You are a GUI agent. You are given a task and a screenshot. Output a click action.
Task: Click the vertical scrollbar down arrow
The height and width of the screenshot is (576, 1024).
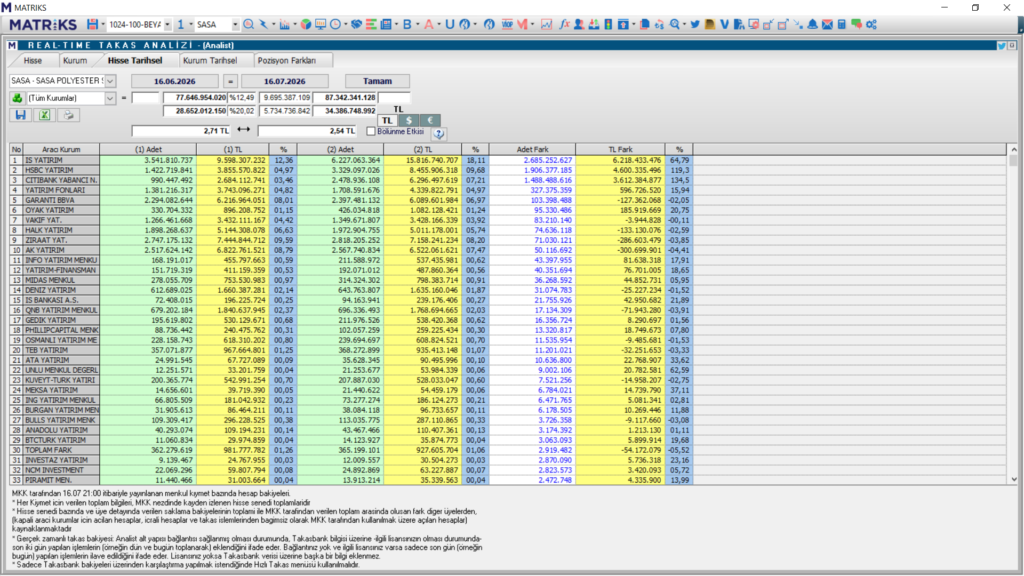(x=1014, y=479)
